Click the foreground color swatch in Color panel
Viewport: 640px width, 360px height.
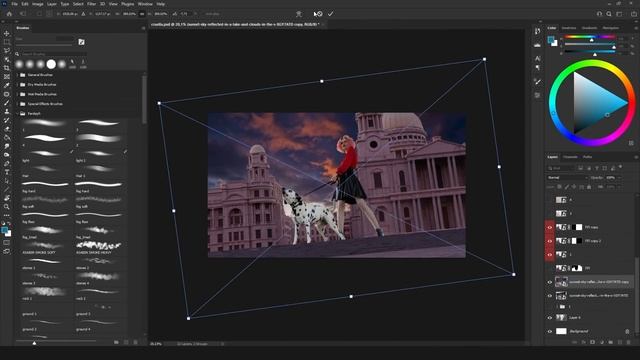click(551, 40)
